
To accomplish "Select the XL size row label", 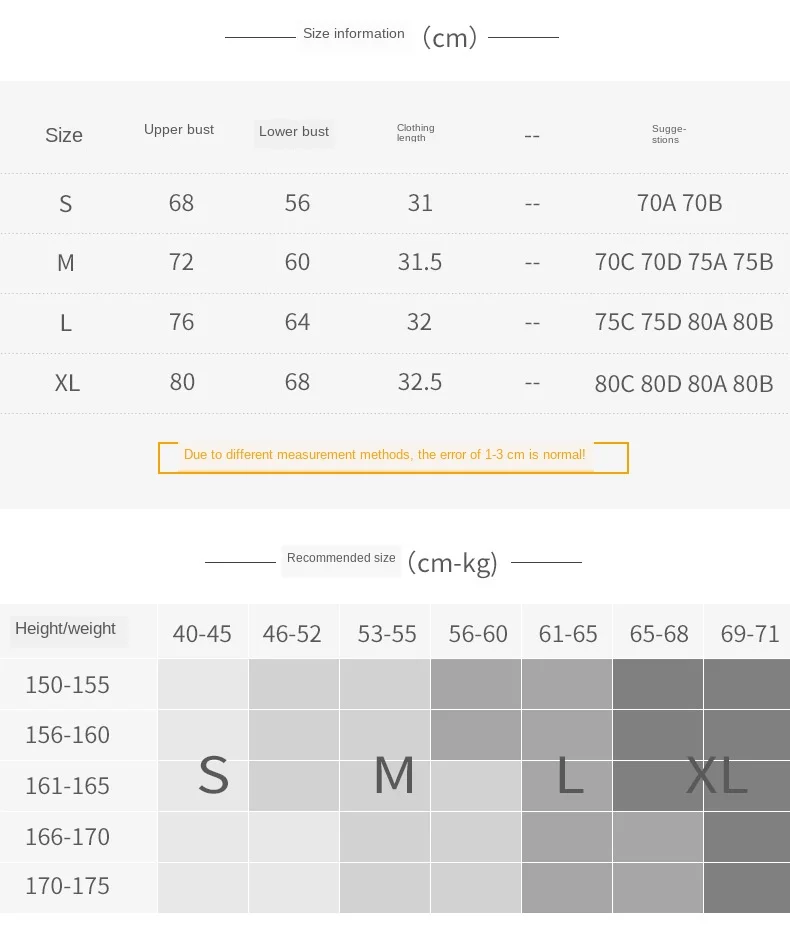I will pyautogui.click(x=67, y=383).
